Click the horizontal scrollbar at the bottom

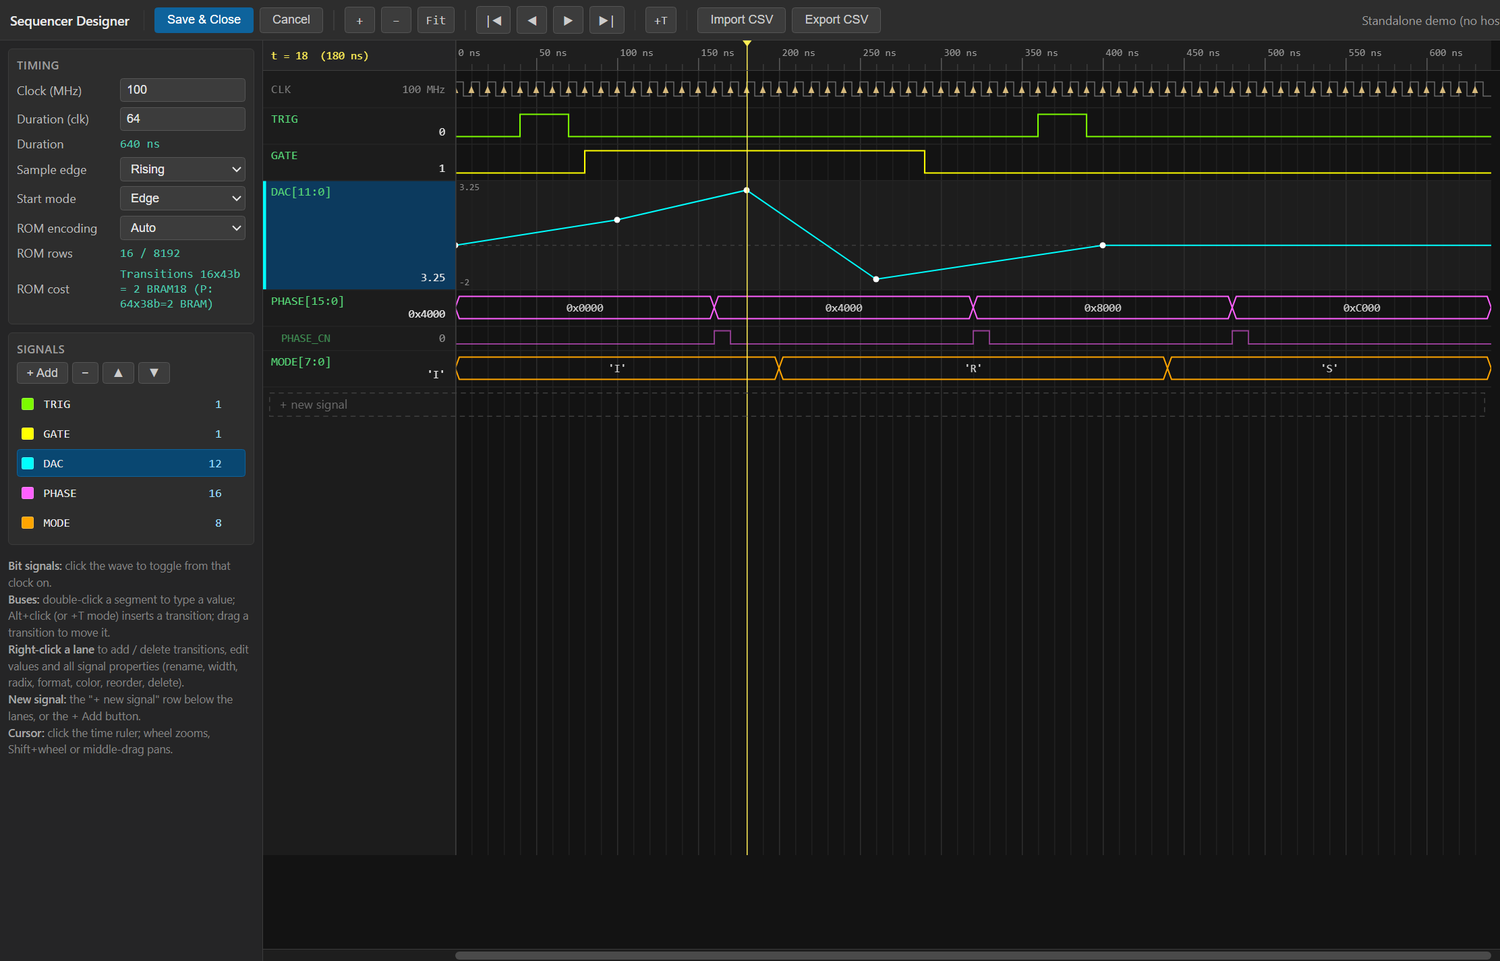(x=974, y=955)
